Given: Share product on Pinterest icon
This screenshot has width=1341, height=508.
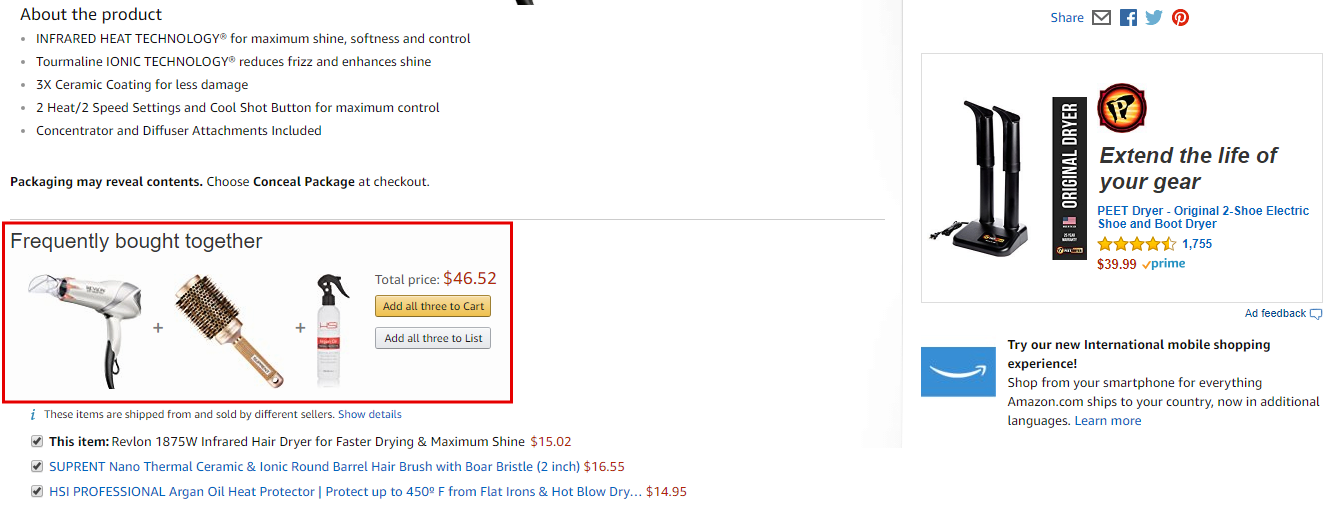Looking at the screenshot, I should click(1181, 18).
